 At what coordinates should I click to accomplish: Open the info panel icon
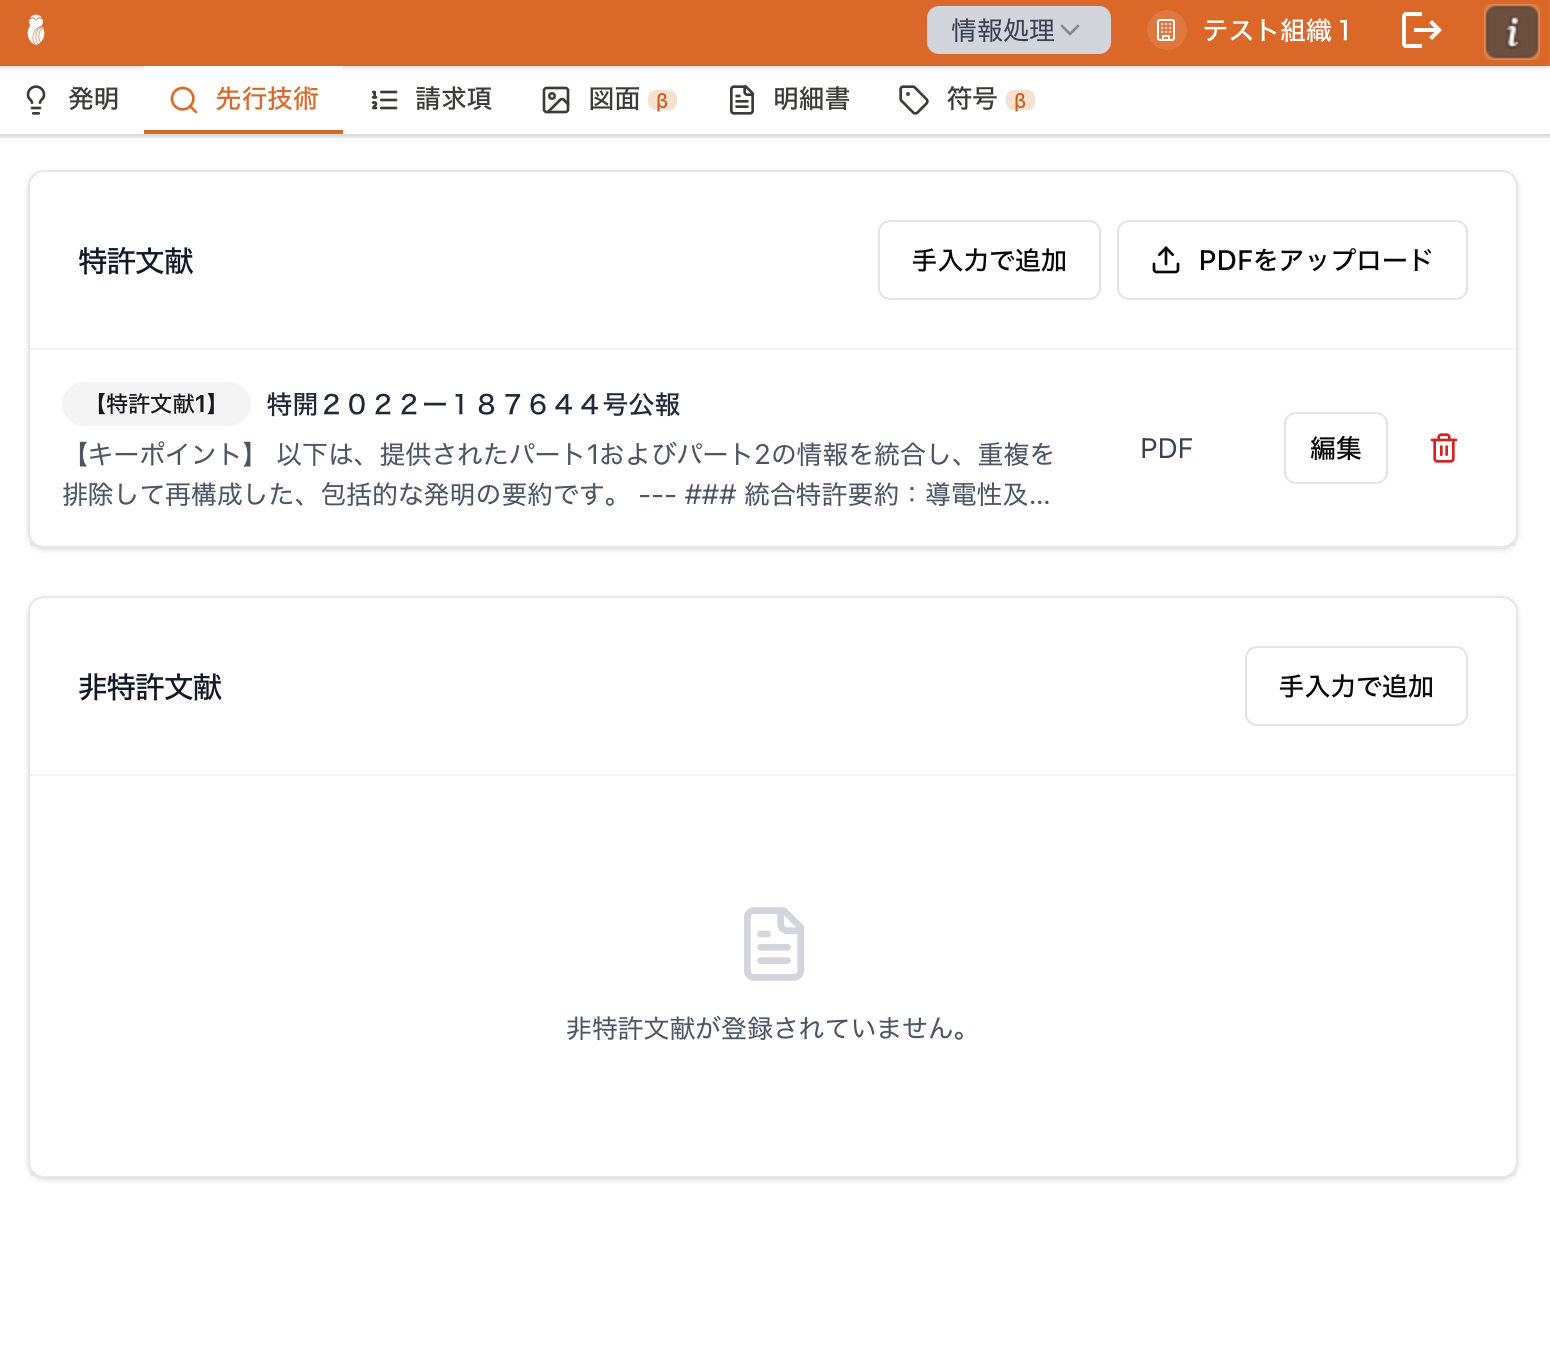[1511, 32]
